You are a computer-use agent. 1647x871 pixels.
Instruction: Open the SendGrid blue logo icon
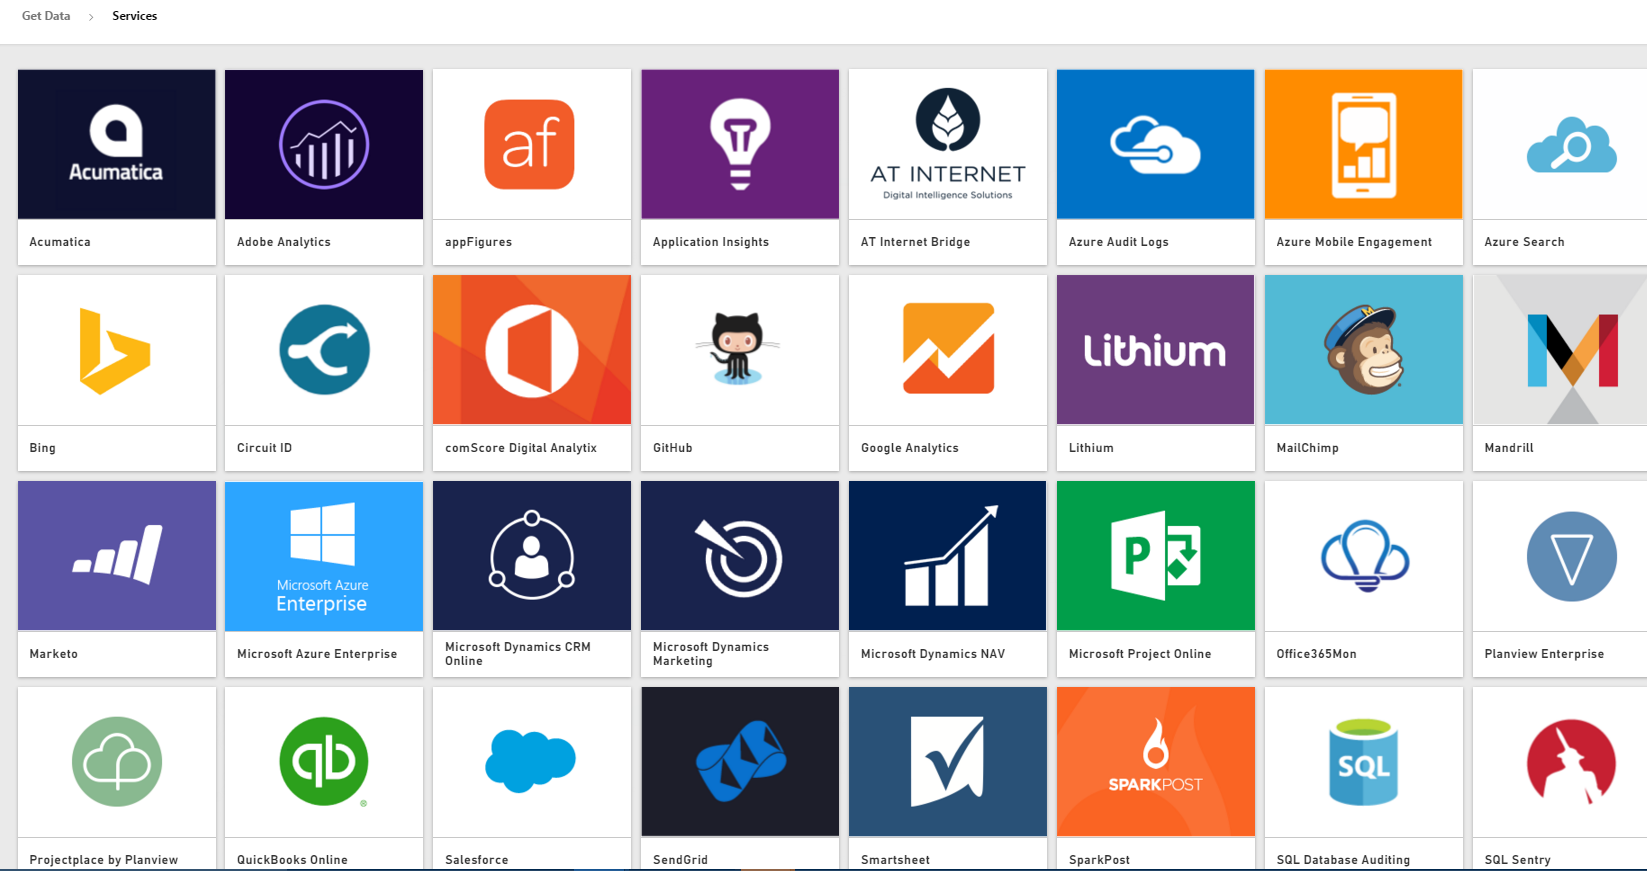click(740, 762)
